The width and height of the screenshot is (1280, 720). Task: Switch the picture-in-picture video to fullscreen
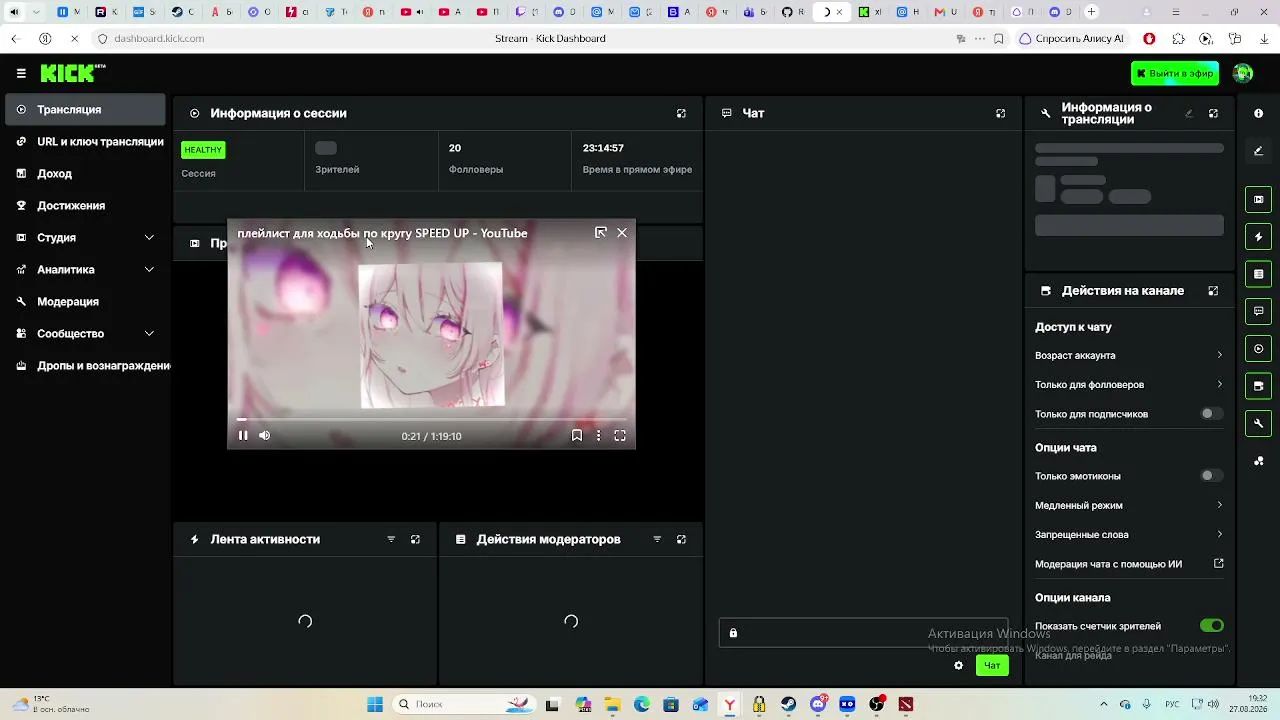[x=620, y=435]
